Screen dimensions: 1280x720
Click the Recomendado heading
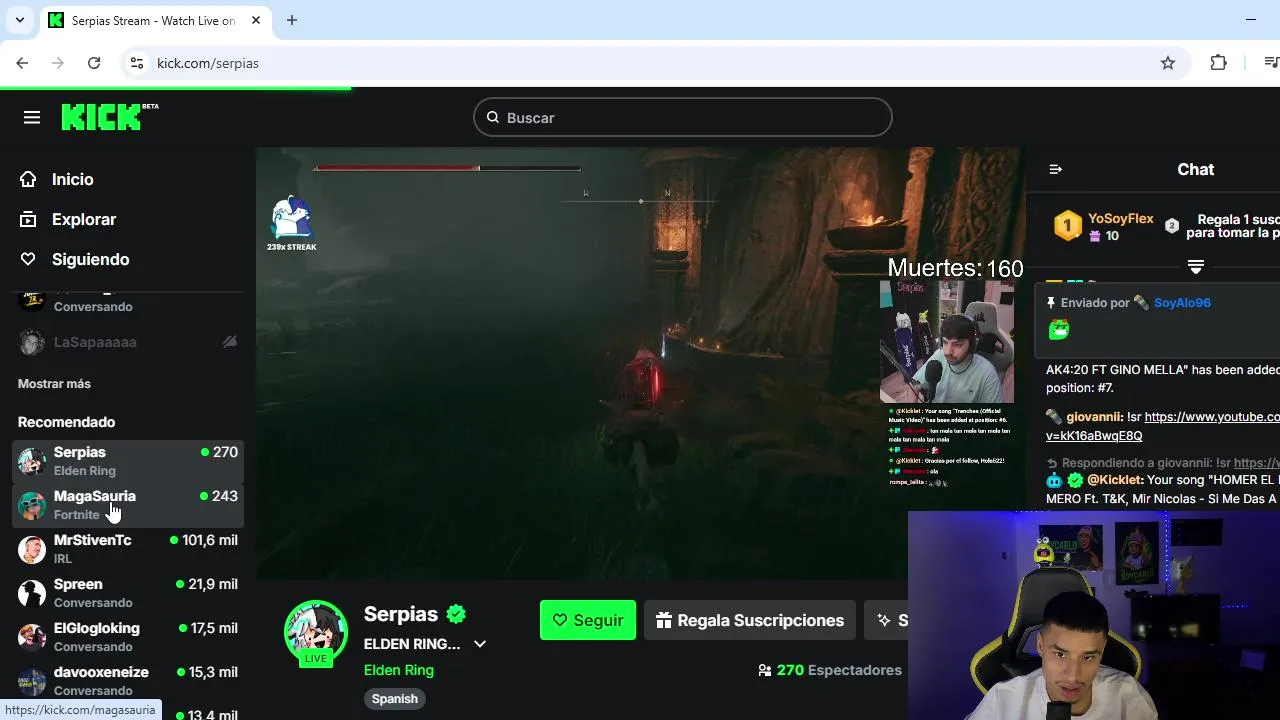(66, 422)
